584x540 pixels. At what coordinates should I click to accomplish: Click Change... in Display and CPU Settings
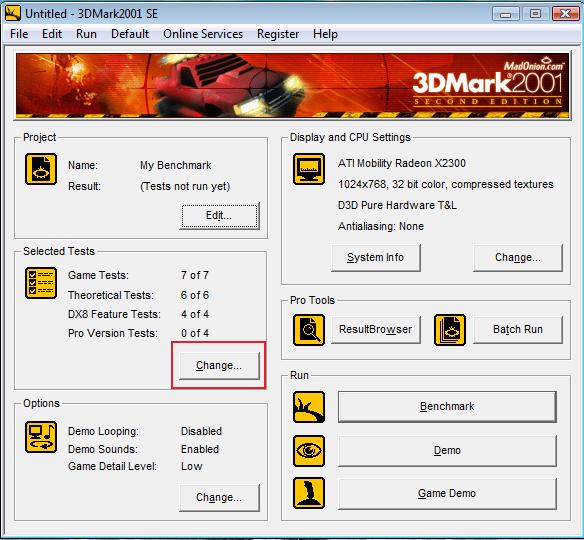point(518,258)
